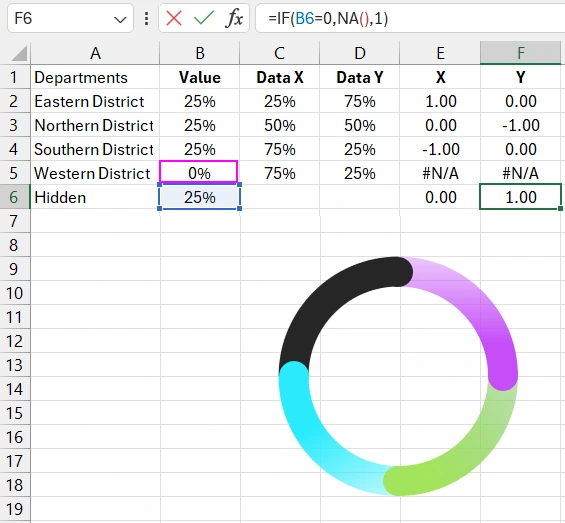Select row 6 header
Image resolution: width=565 pixels, height=523 pixels.
pos(15,197)
